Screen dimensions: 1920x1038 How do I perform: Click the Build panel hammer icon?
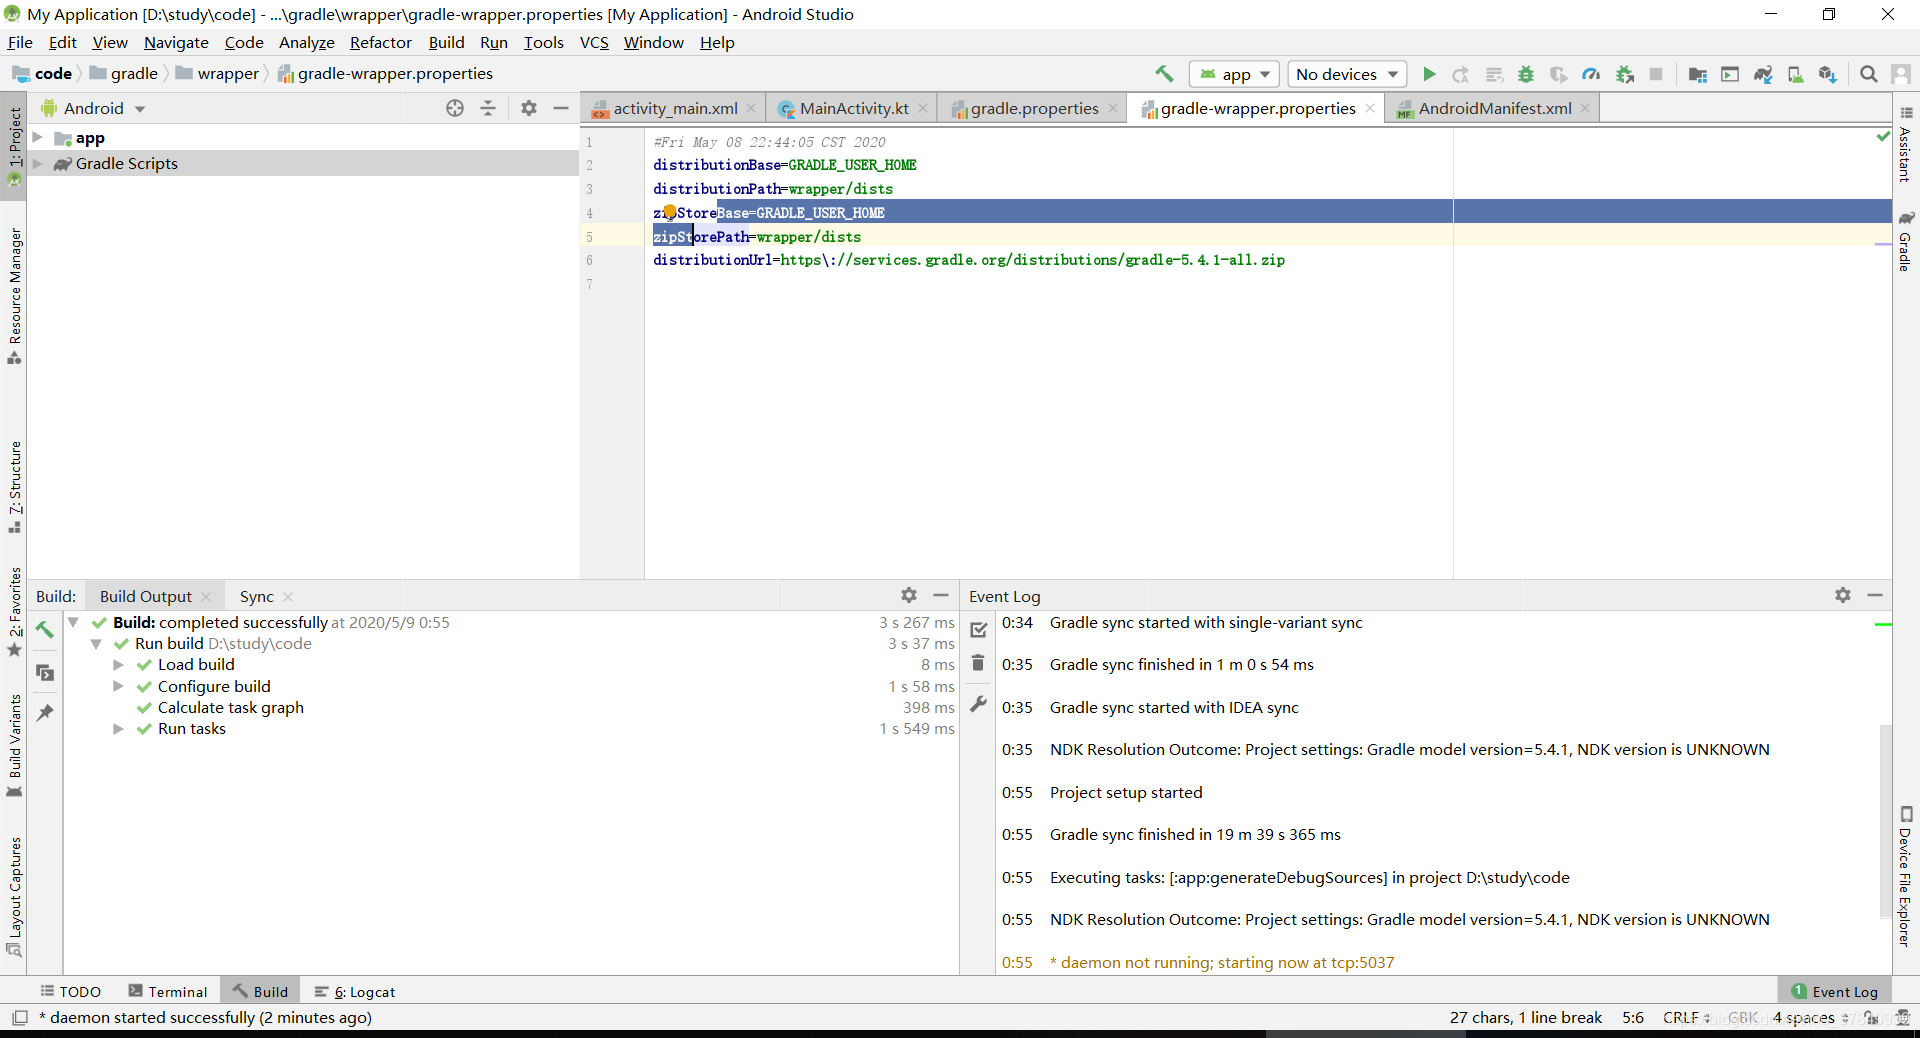[x=45, y=630]
